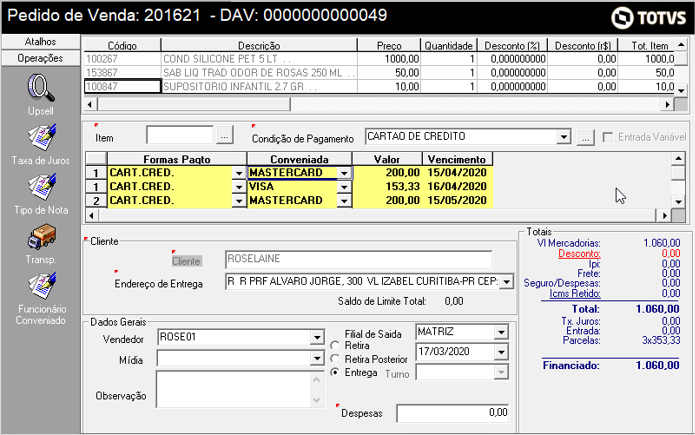Open the Tipo de Nota shortcut
Viewport: 695px width, 435px height.
pyautogui.click(x=42, y=187)
